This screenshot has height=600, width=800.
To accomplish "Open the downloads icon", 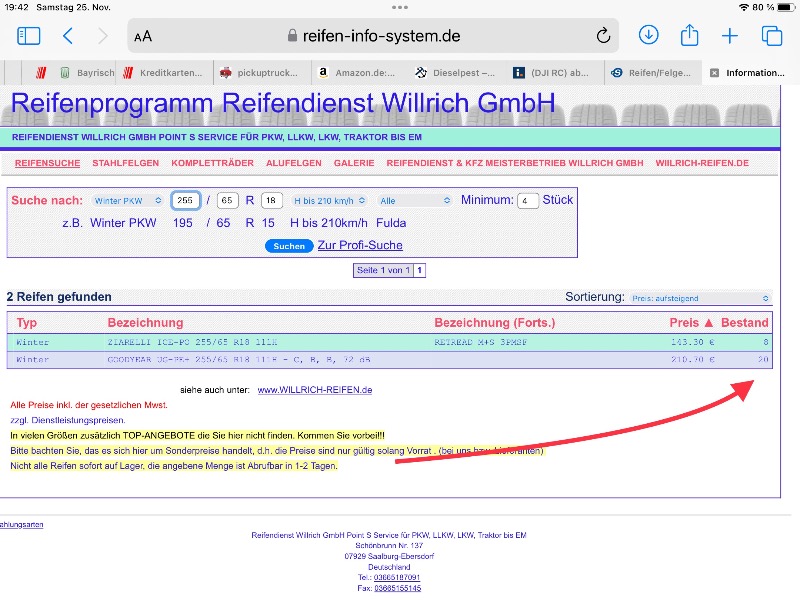I will [x=648, y=35].
